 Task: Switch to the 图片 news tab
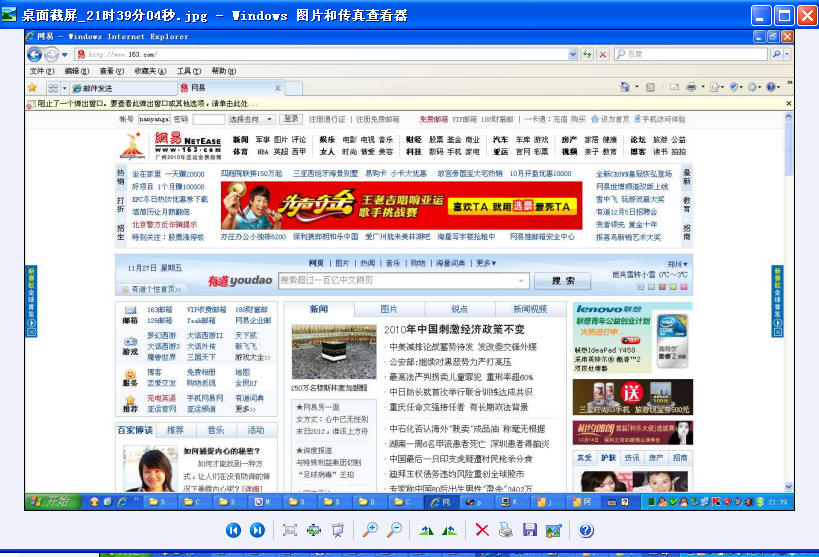389,309
